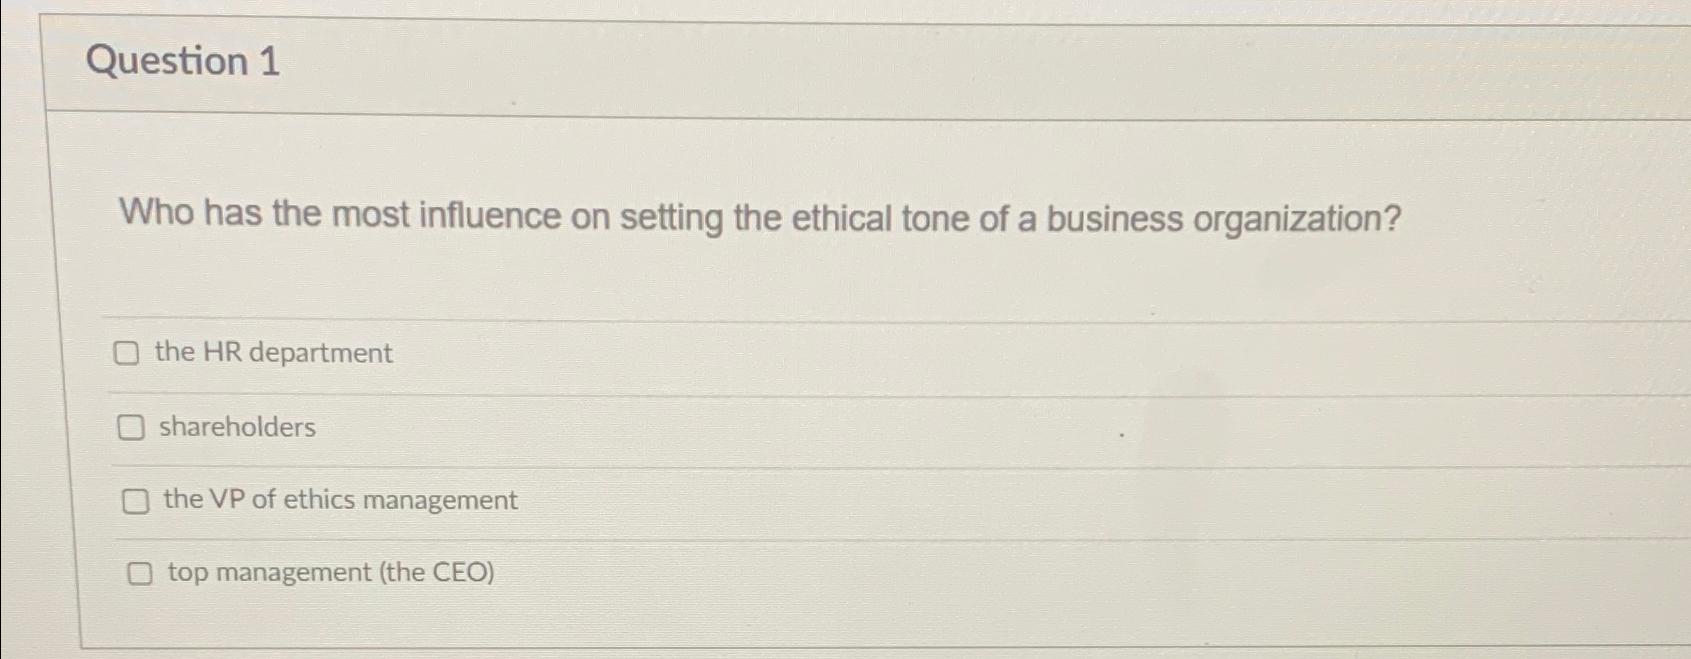Click the 'top management (the CEO)' label

pyautogui.click(x=331, y=572)
